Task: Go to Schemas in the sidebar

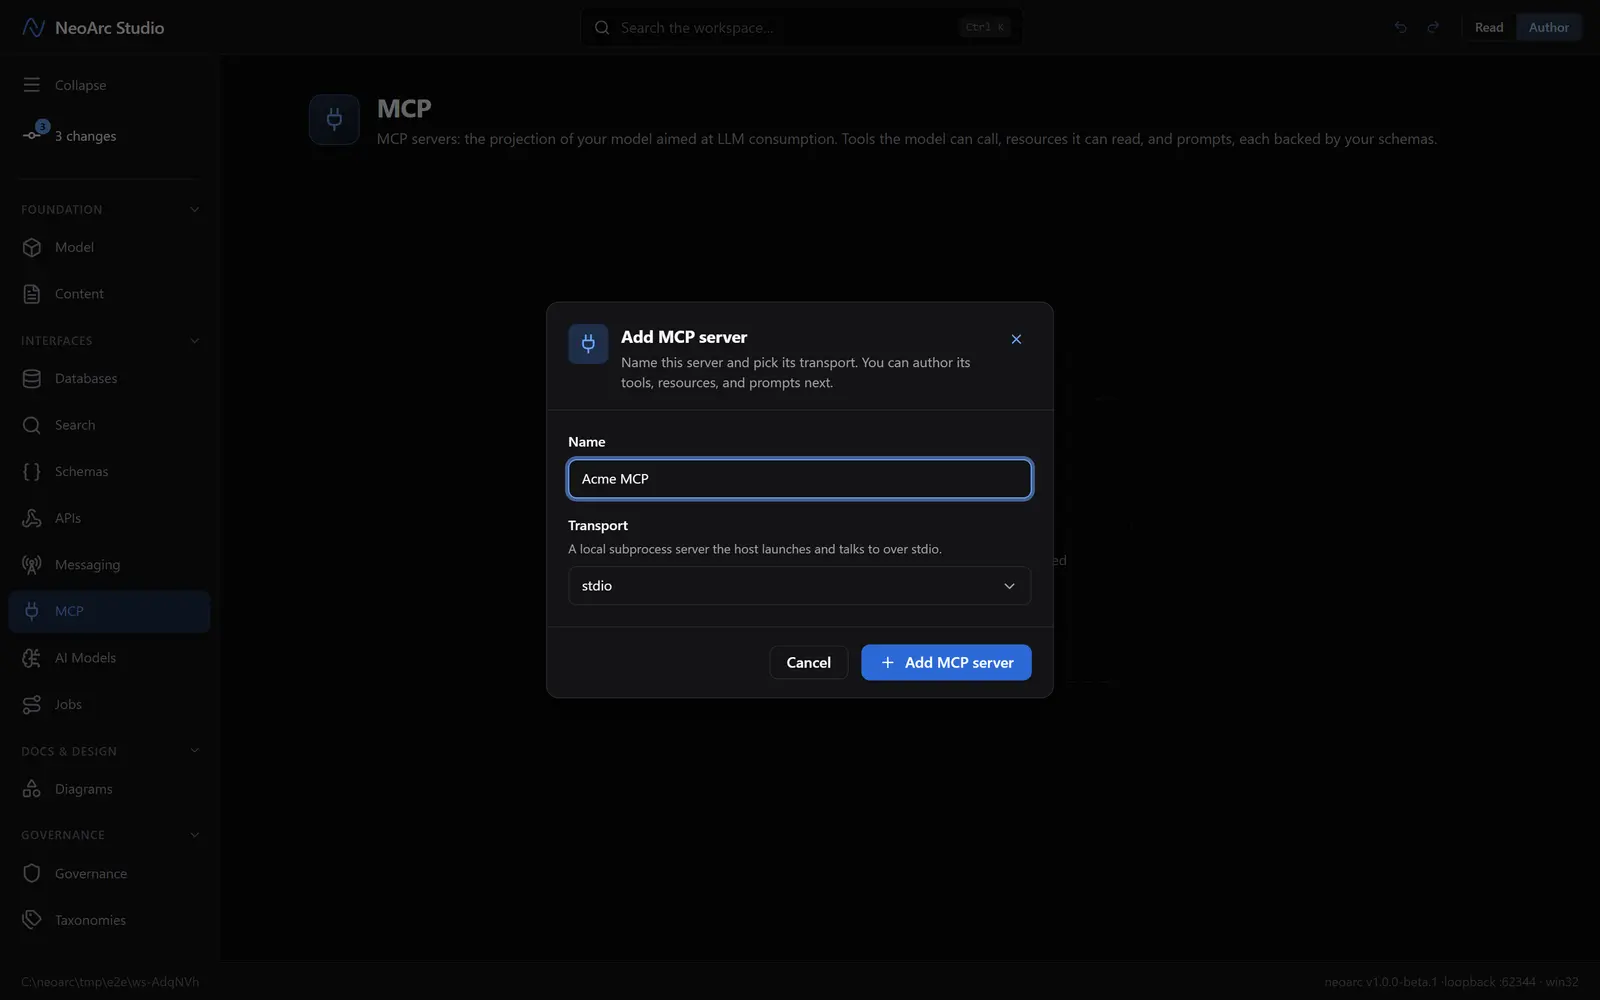Action: click(x=109, y=471)
